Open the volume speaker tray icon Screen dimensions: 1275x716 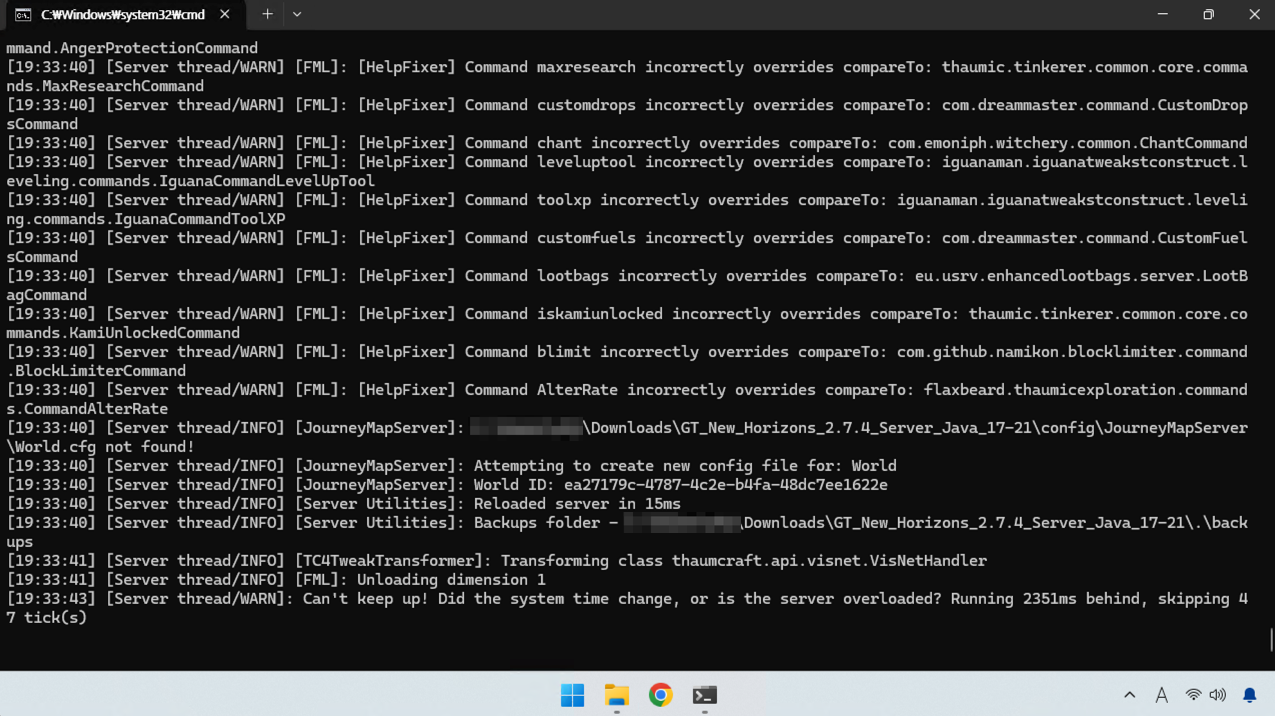tap(1217, 695)
